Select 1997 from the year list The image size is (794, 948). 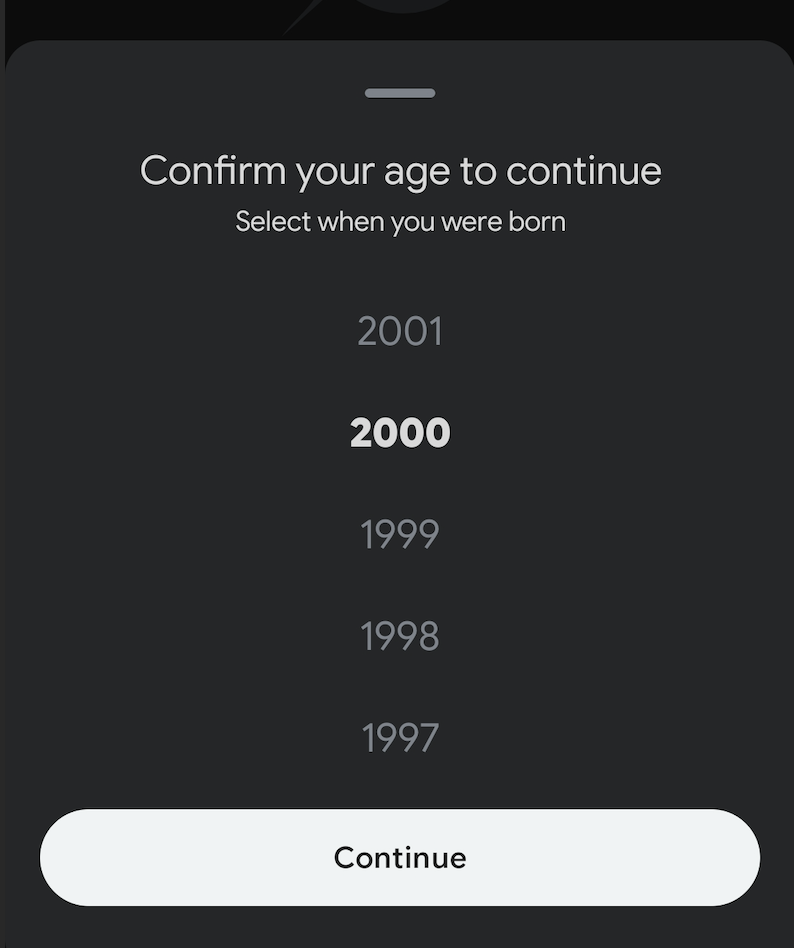[400, 738]
